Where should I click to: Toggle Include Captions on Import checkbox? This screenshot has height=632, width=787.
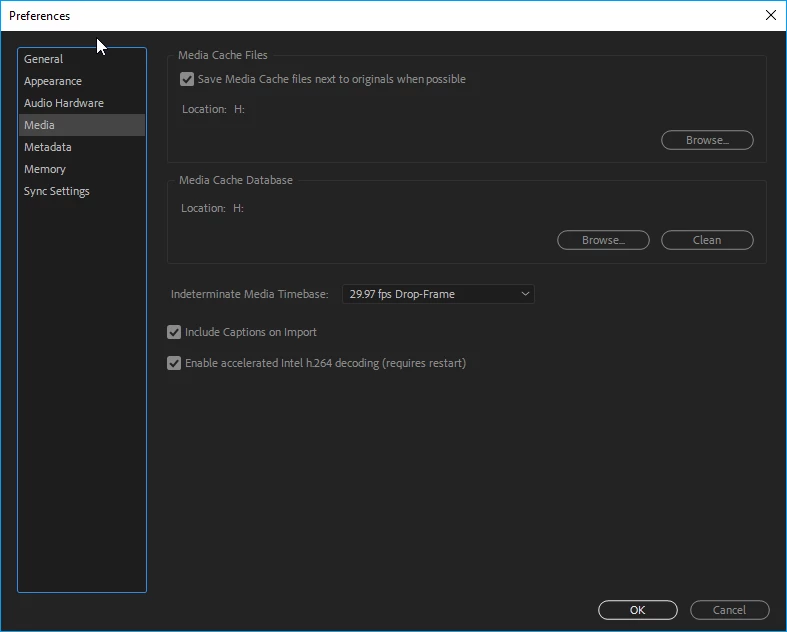coord(174,332)
